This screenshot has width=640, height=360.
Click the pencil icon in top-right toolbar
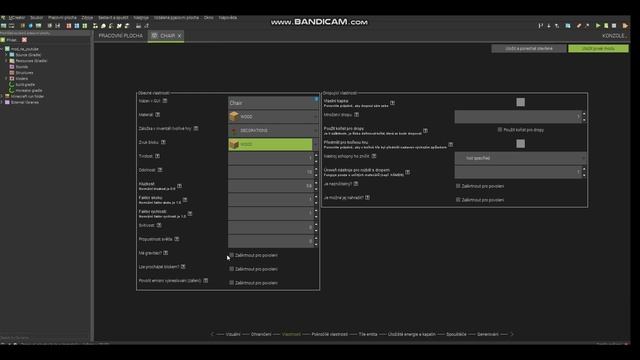click(579, 26)
